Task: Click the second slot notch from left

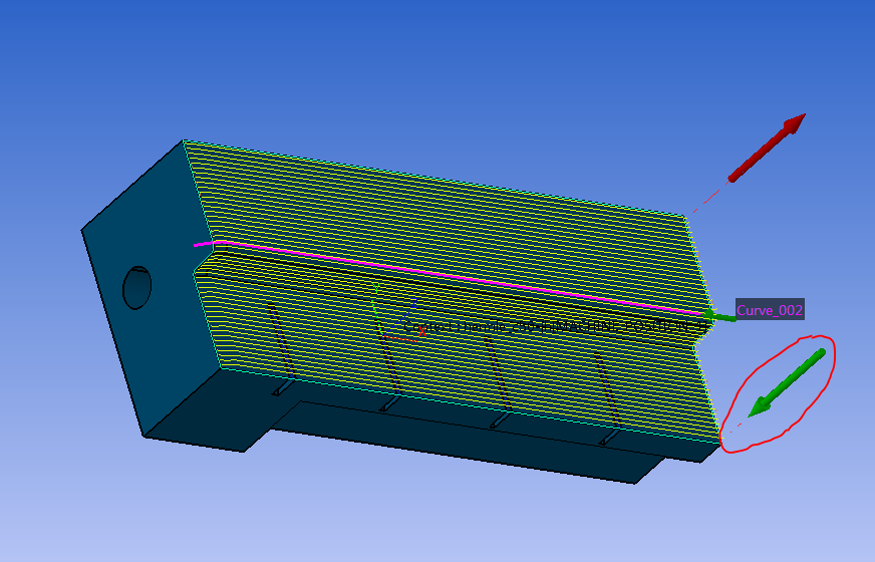Action: 389,405
